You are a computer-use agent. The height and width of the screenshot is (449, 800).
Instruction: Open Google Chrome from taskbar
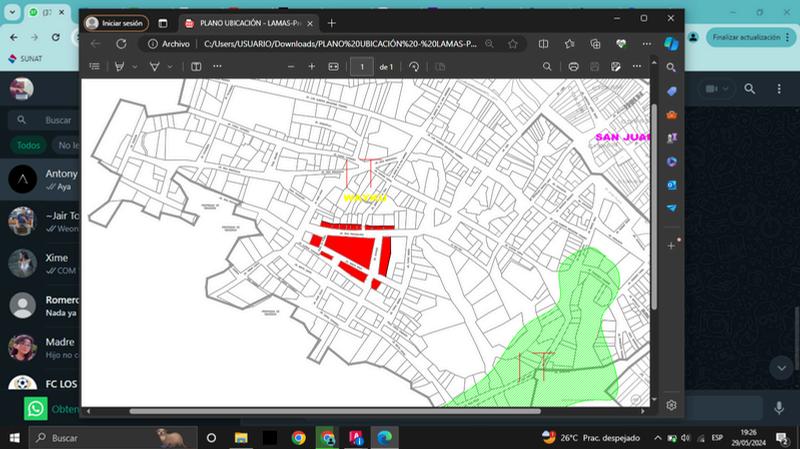coord(298,438)
